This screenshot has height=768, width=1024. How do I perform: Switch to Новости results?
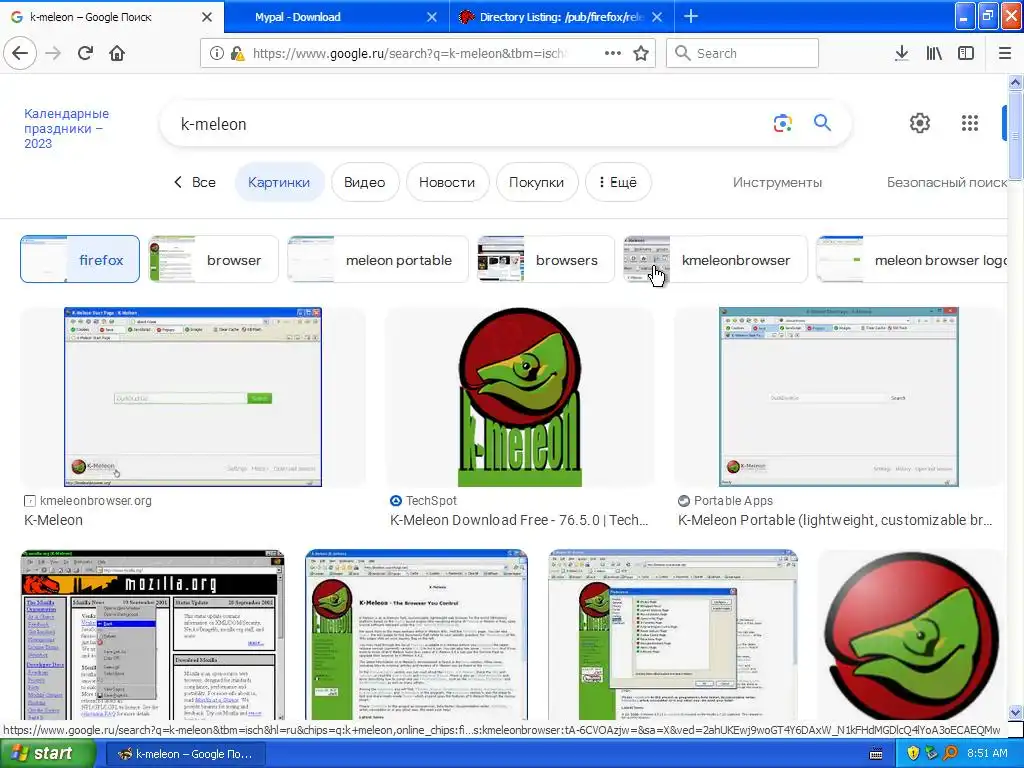[447, 182]
